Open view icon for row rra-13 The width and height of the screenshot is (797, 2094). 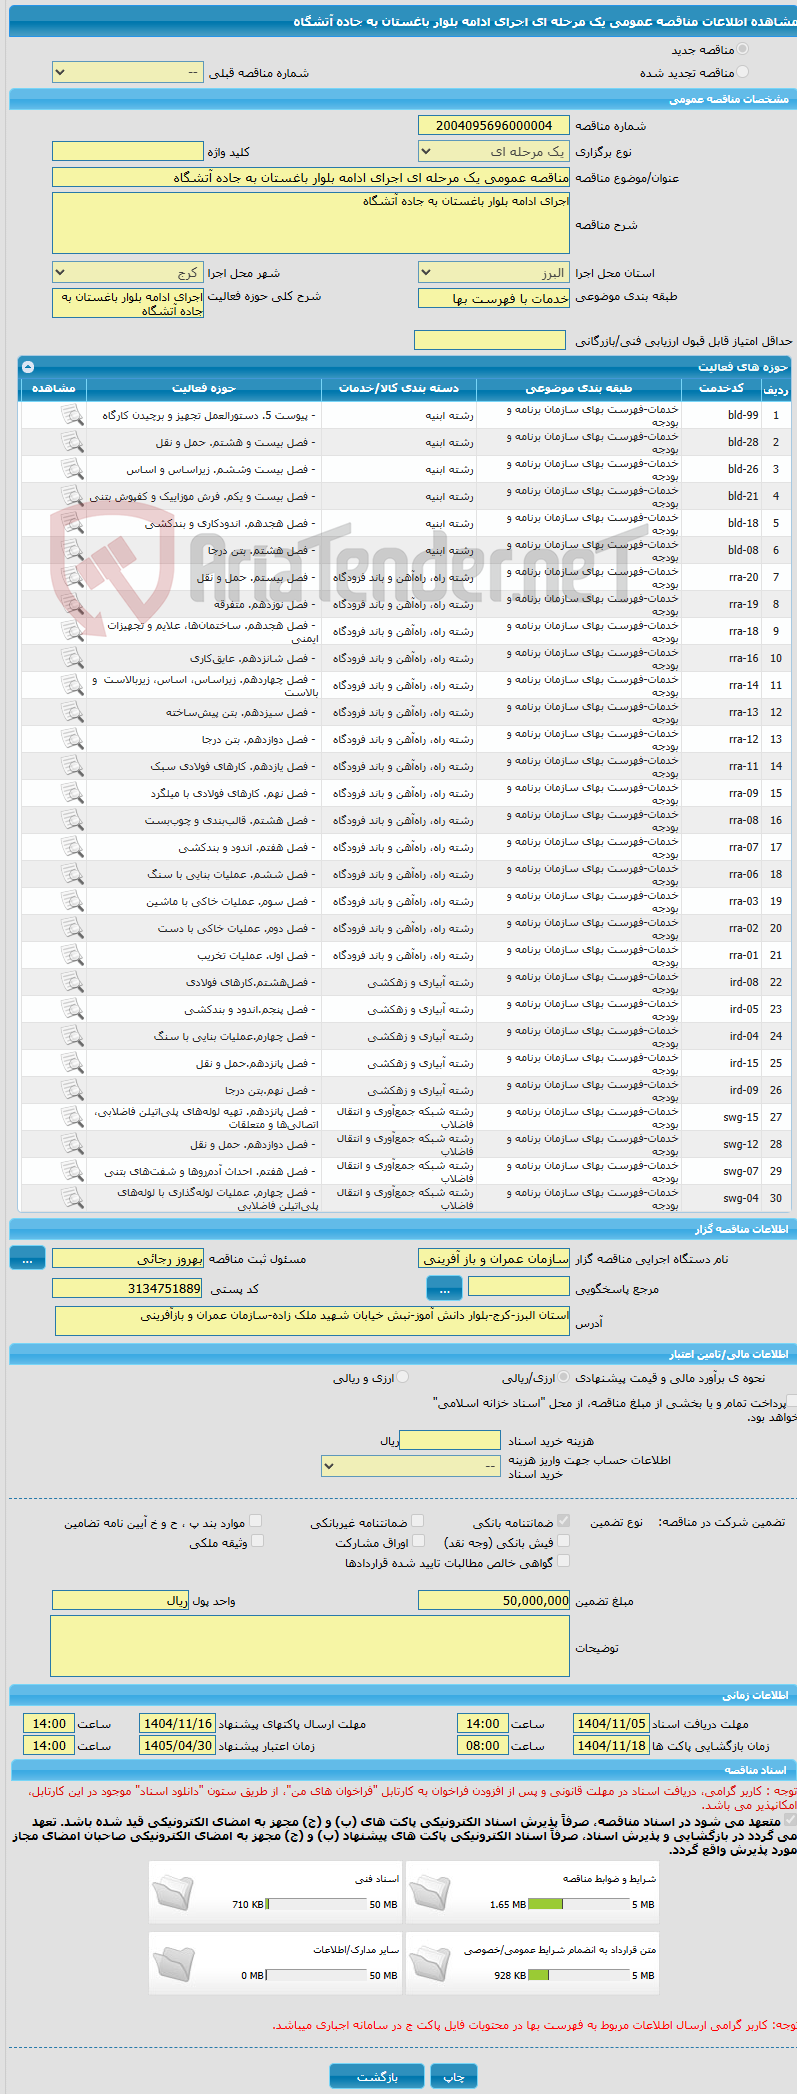coord(72,712)
